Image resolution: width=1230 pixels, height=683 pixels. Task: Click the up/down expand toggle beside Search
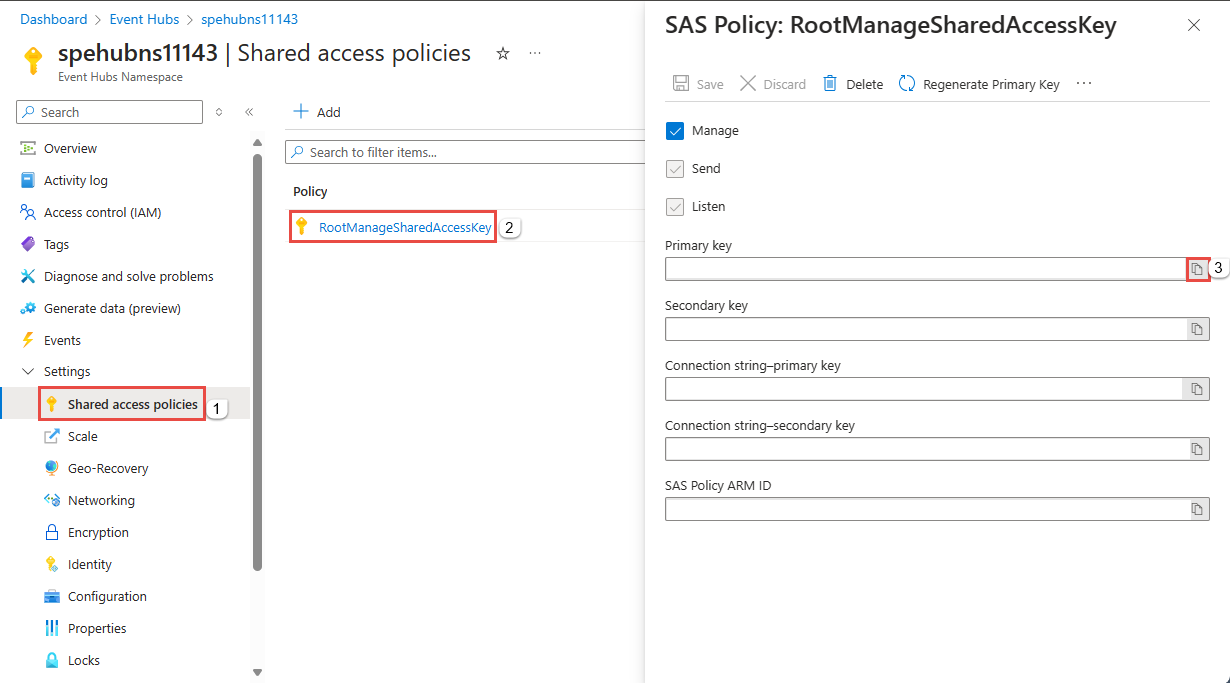[x=219, y=112]
